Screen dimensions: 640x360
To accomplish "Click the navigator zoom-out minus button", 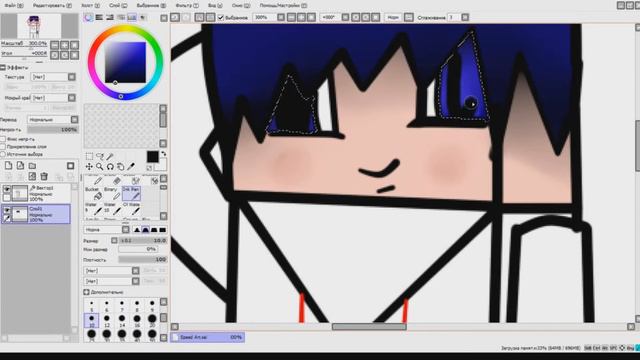I will (x=55, y=45).
